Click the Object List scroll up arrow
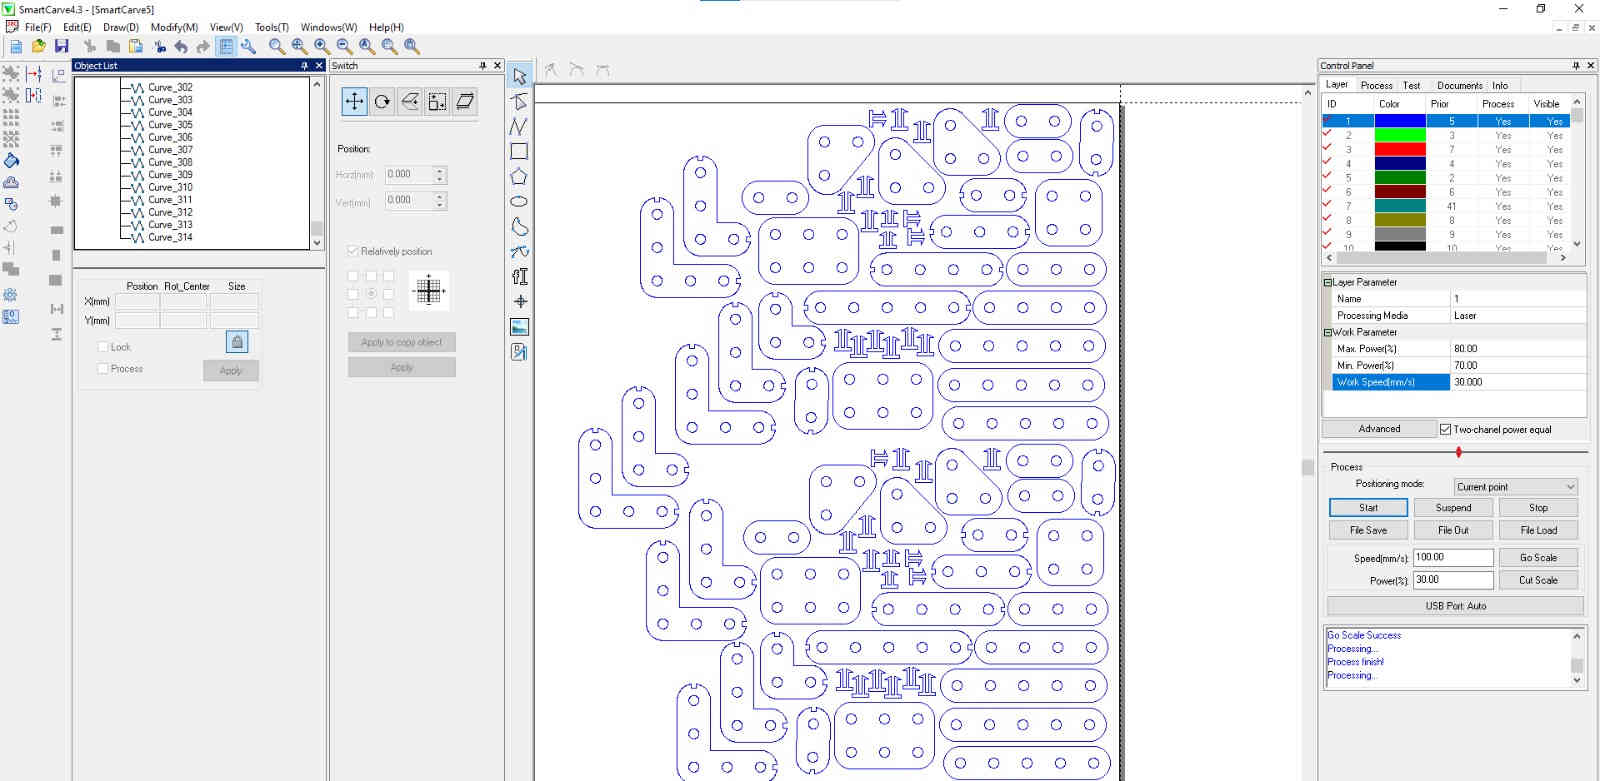The width and height of the screenshot is (1600, 781). [317, 84]
